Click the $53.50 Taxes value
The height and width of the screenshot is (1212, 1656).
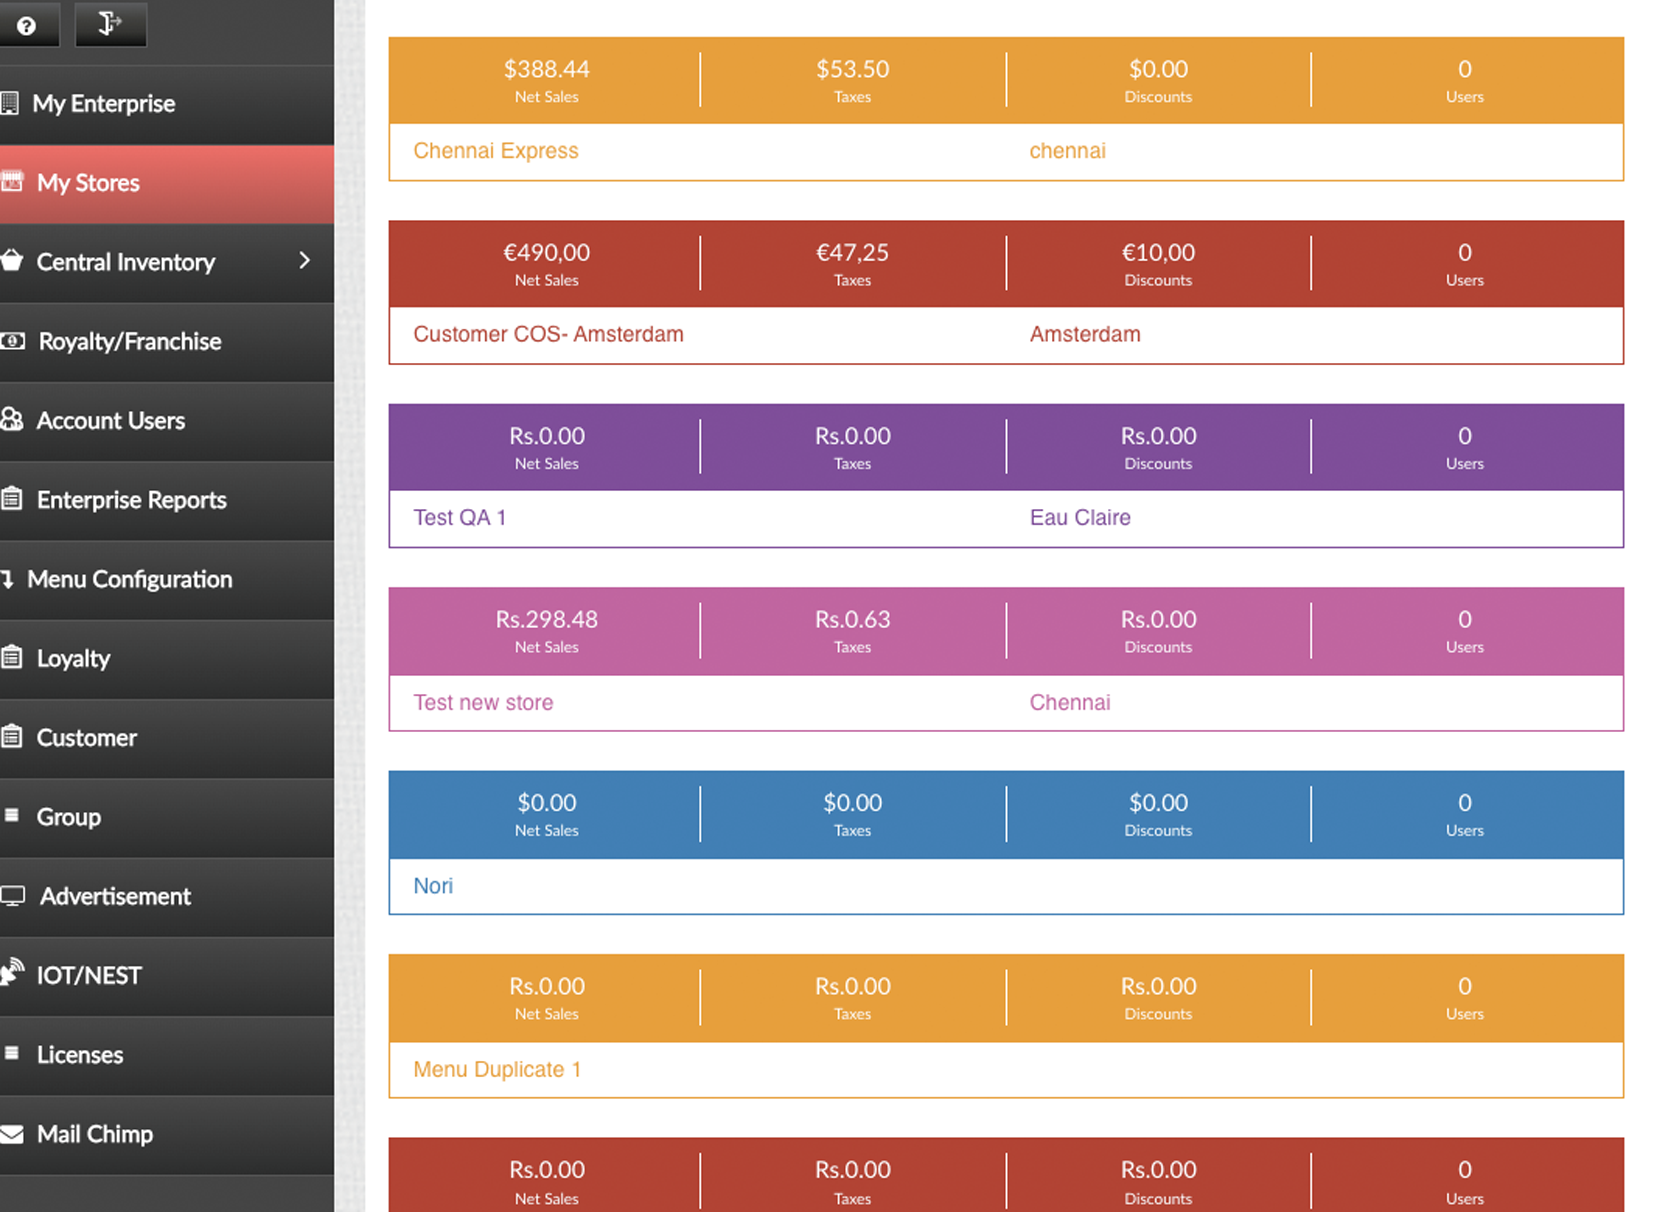click(852, 69)
